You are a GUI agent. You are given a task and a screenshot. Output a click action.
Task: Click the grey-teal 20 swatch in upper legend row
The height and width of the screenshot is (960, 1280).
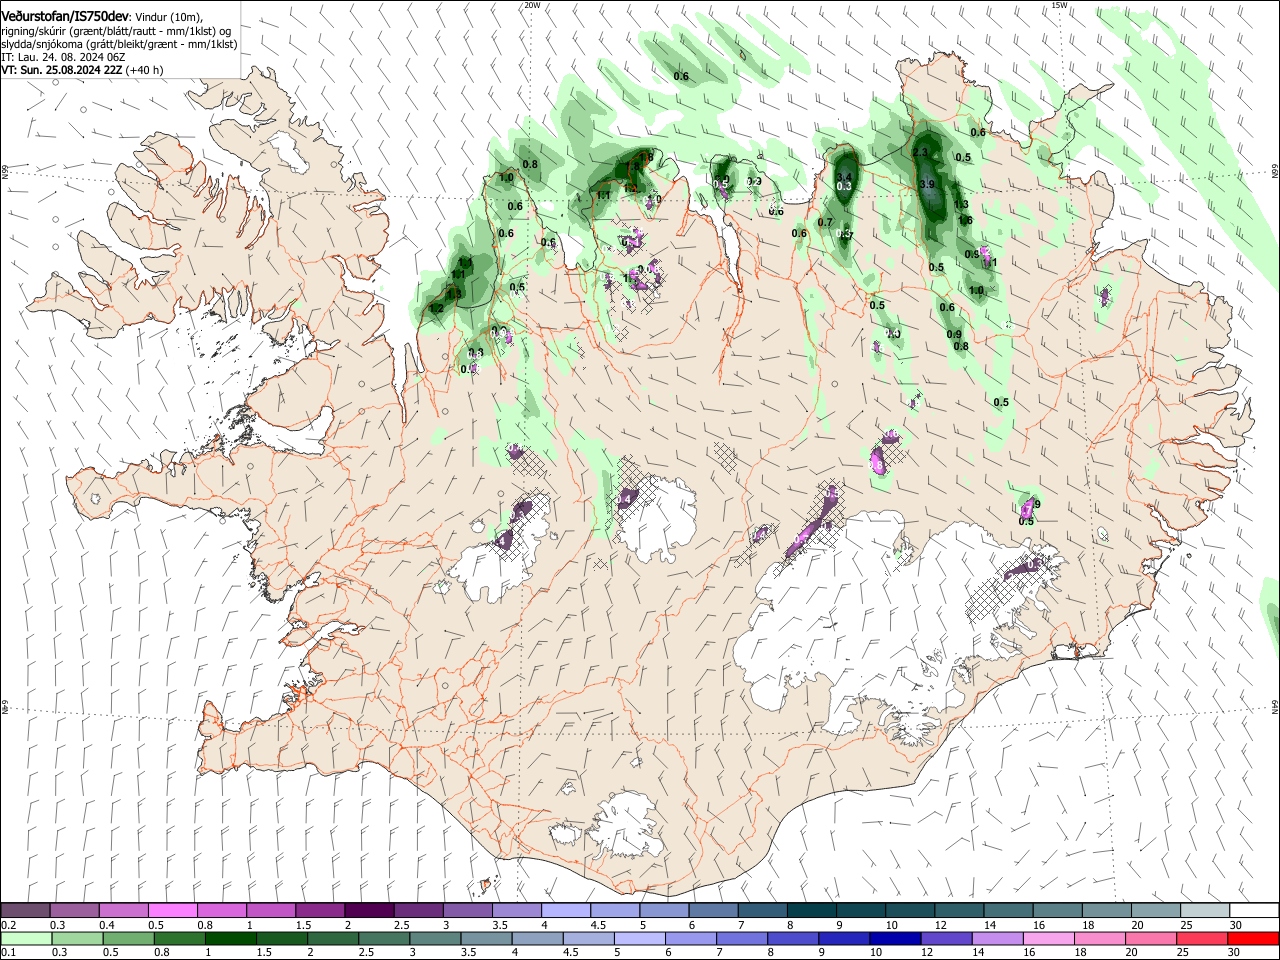point(1156,911)
